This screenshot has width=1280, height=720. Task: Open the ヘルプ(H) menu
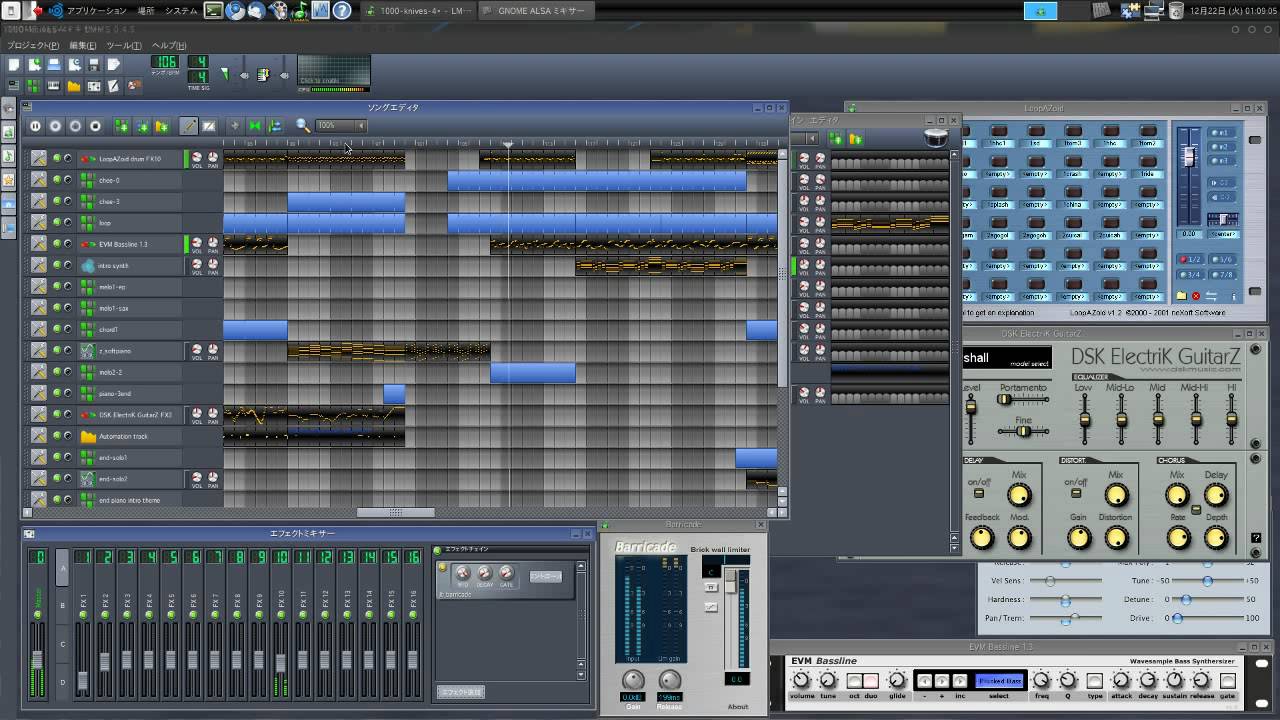pyautogui.click(x=169, y=45)
